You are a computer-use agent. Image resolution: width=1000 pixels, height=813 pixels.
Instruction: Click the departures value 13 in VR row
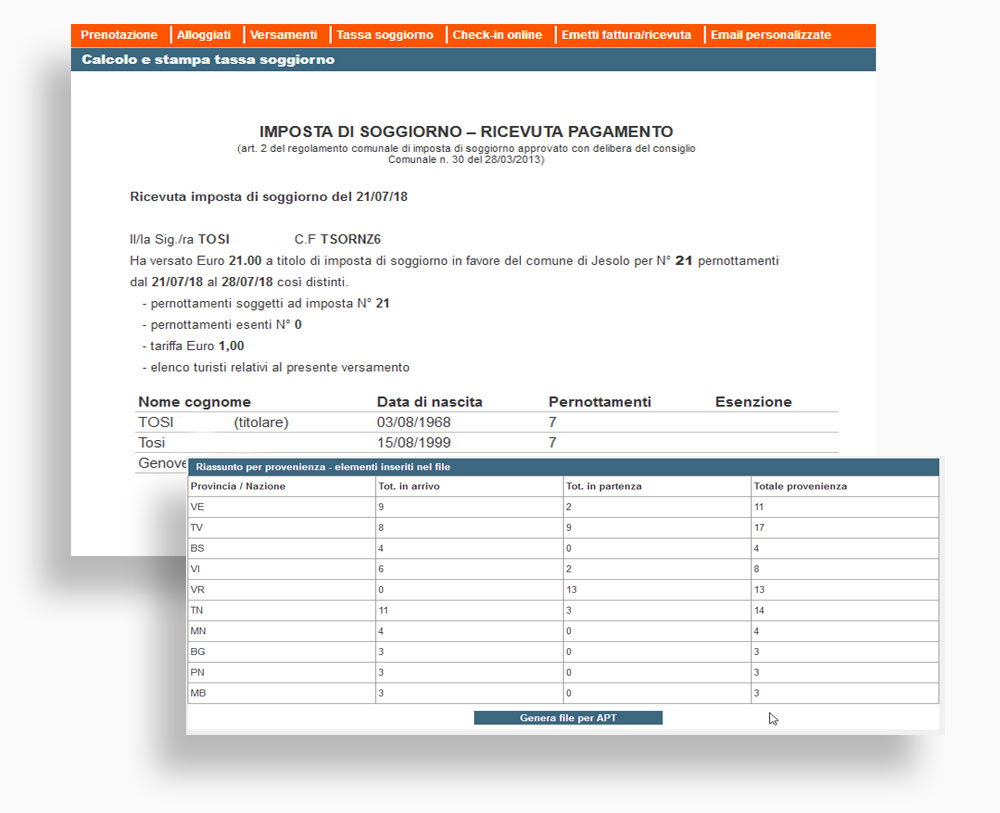[571, 590]
